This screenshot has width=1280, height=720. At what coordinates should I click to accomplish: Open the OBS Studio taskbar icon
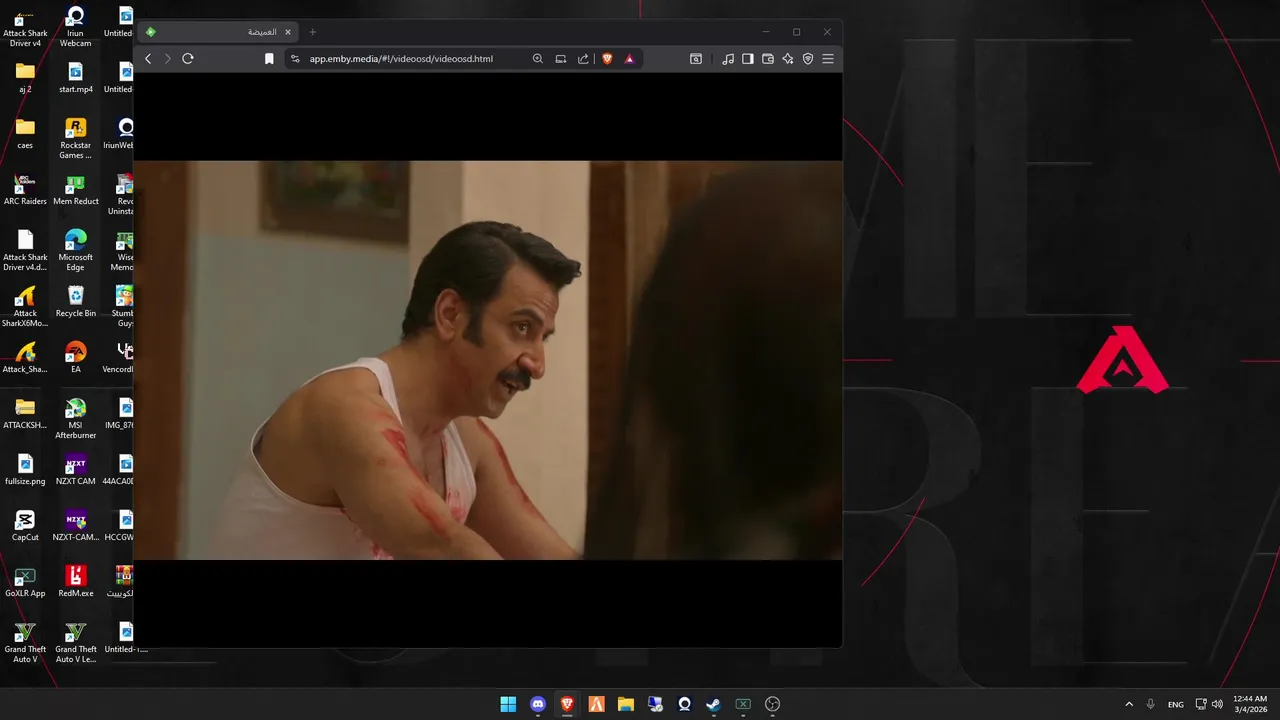772,704
